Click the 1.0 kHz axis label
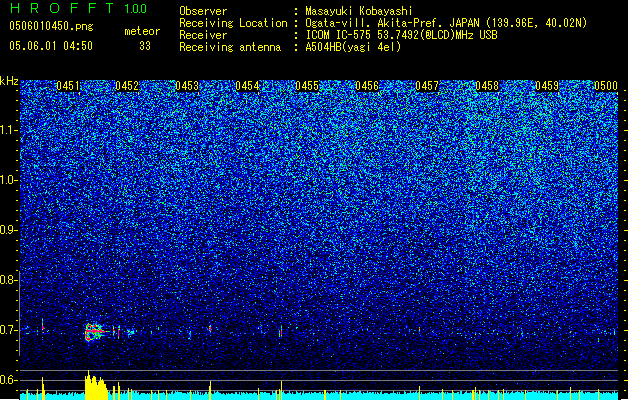This screenshot has width=629, height=400. pyautogui.click(x=8, y=180)
